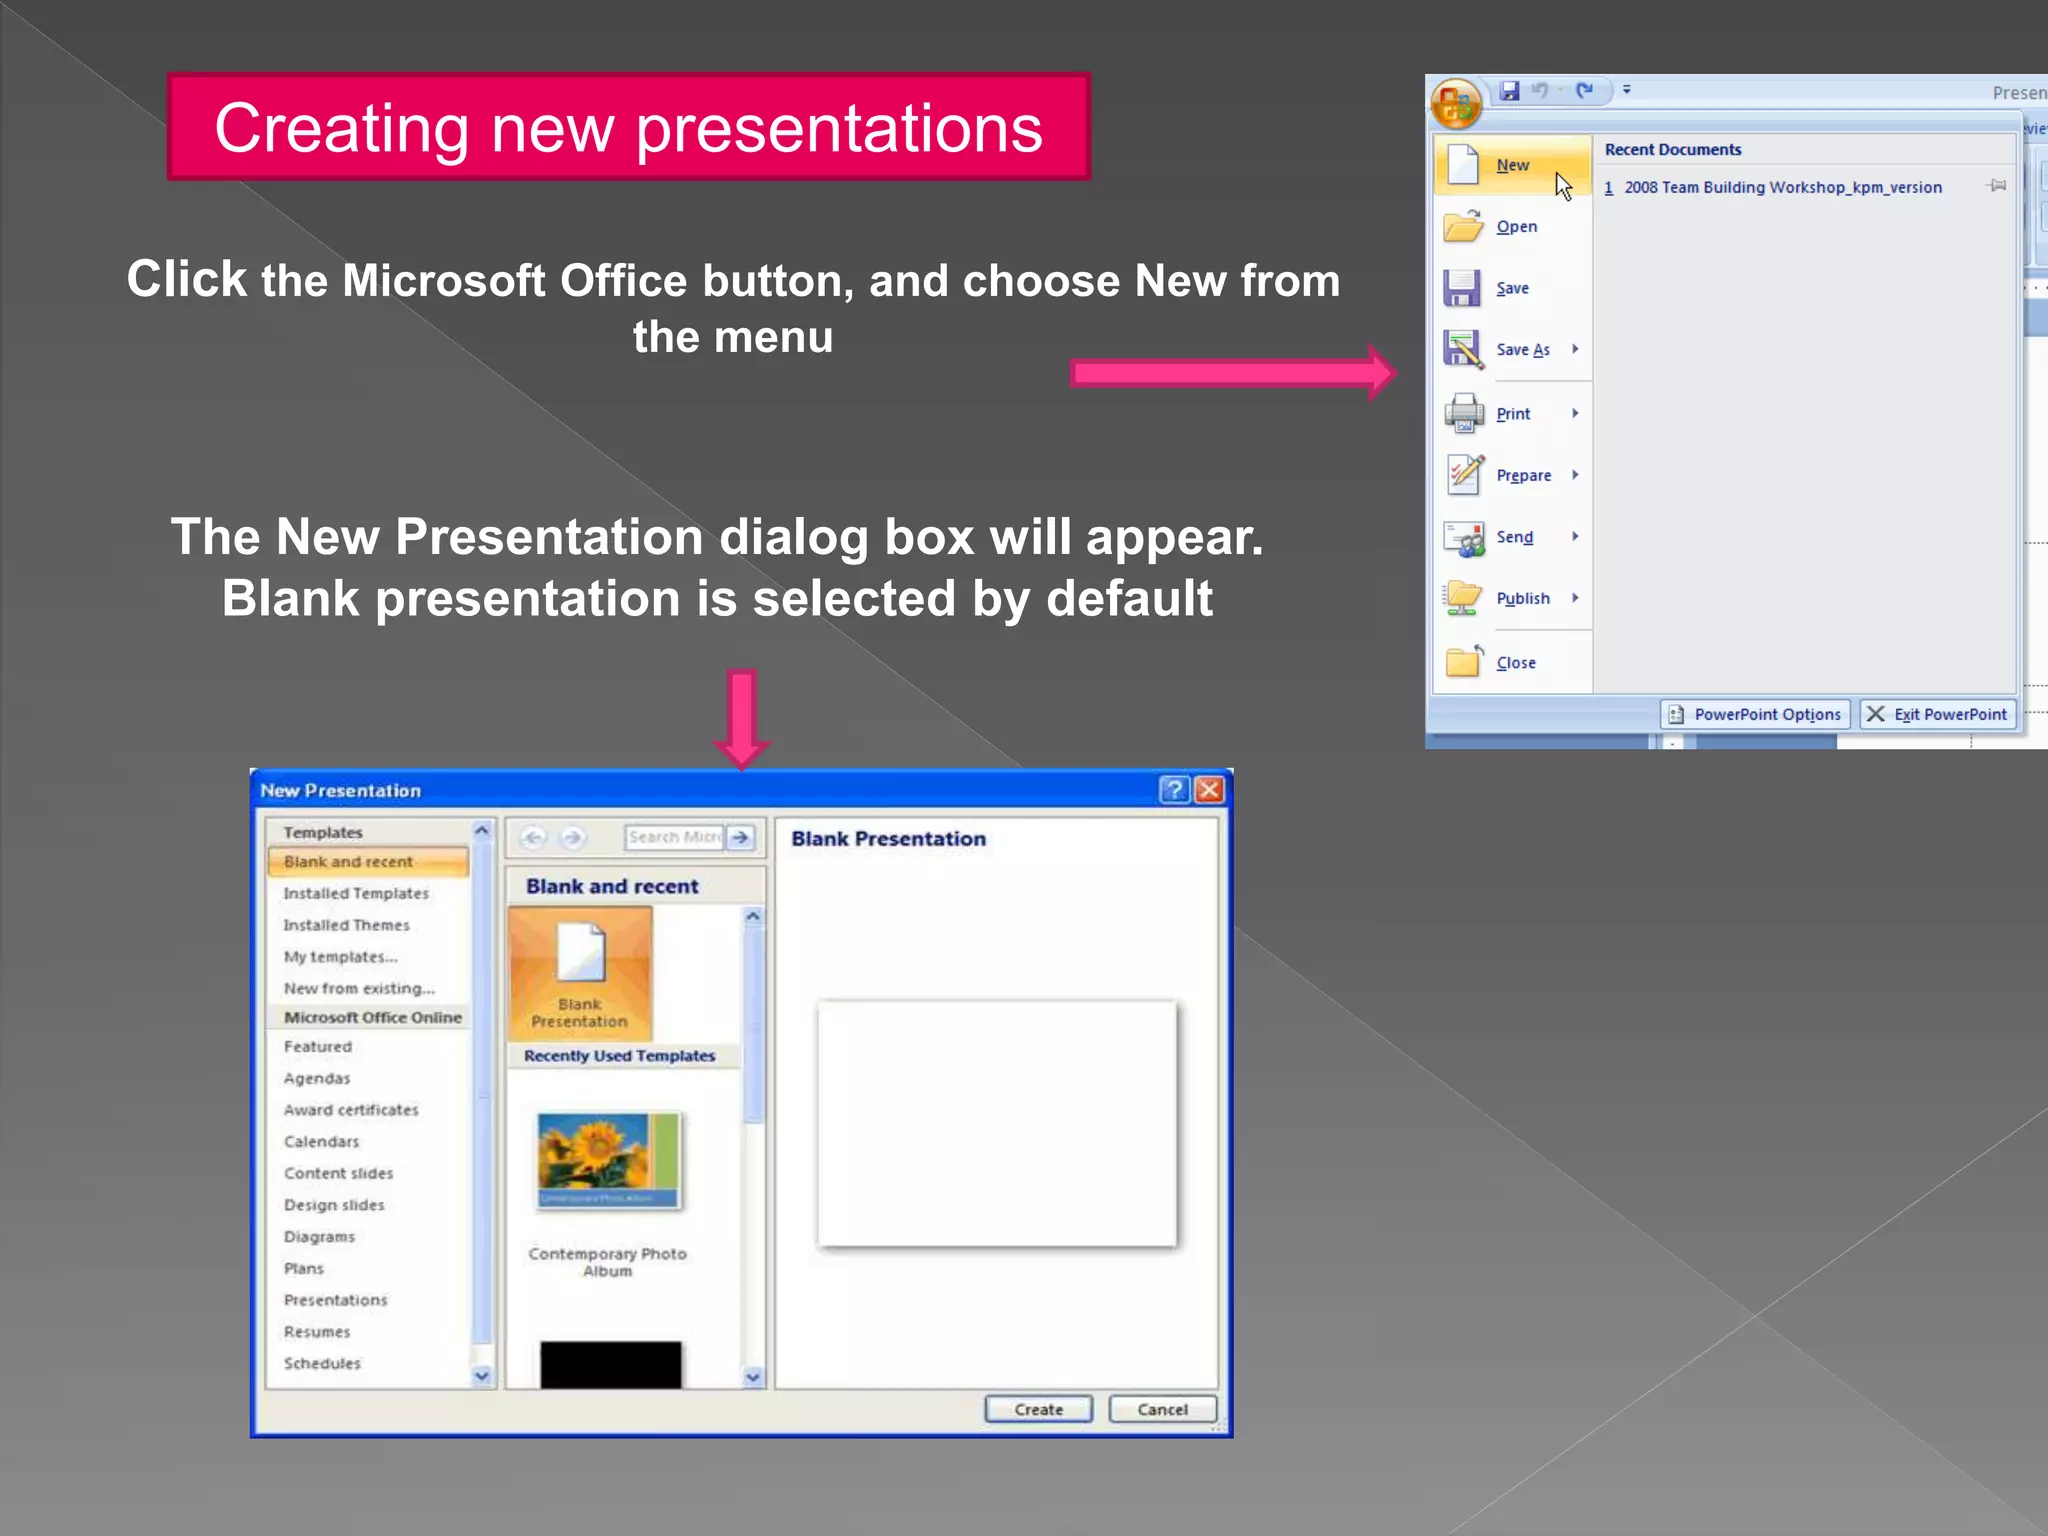
Task: Expand the Save As submenu arrow
Action: point(1575,349)
